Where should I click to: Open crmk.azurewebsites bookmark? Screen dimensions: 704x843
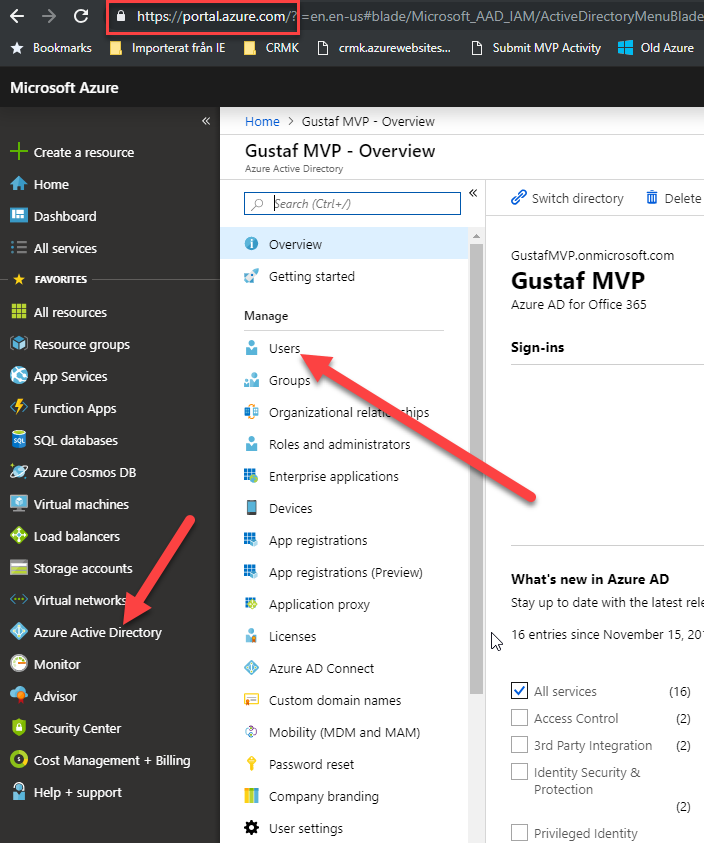click(384, 48)
